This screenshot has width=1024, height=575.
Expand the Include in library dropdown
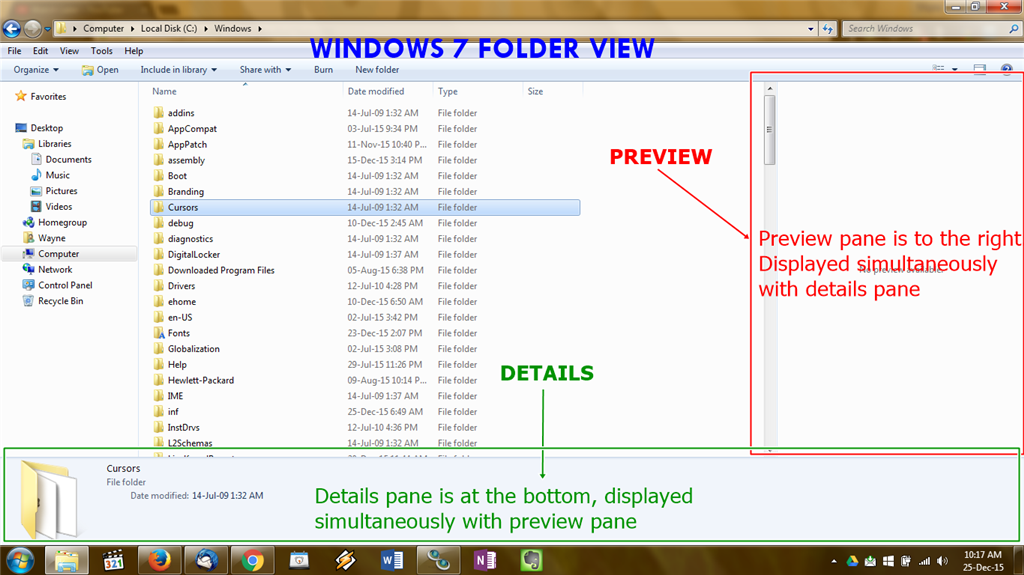[178, 69]
